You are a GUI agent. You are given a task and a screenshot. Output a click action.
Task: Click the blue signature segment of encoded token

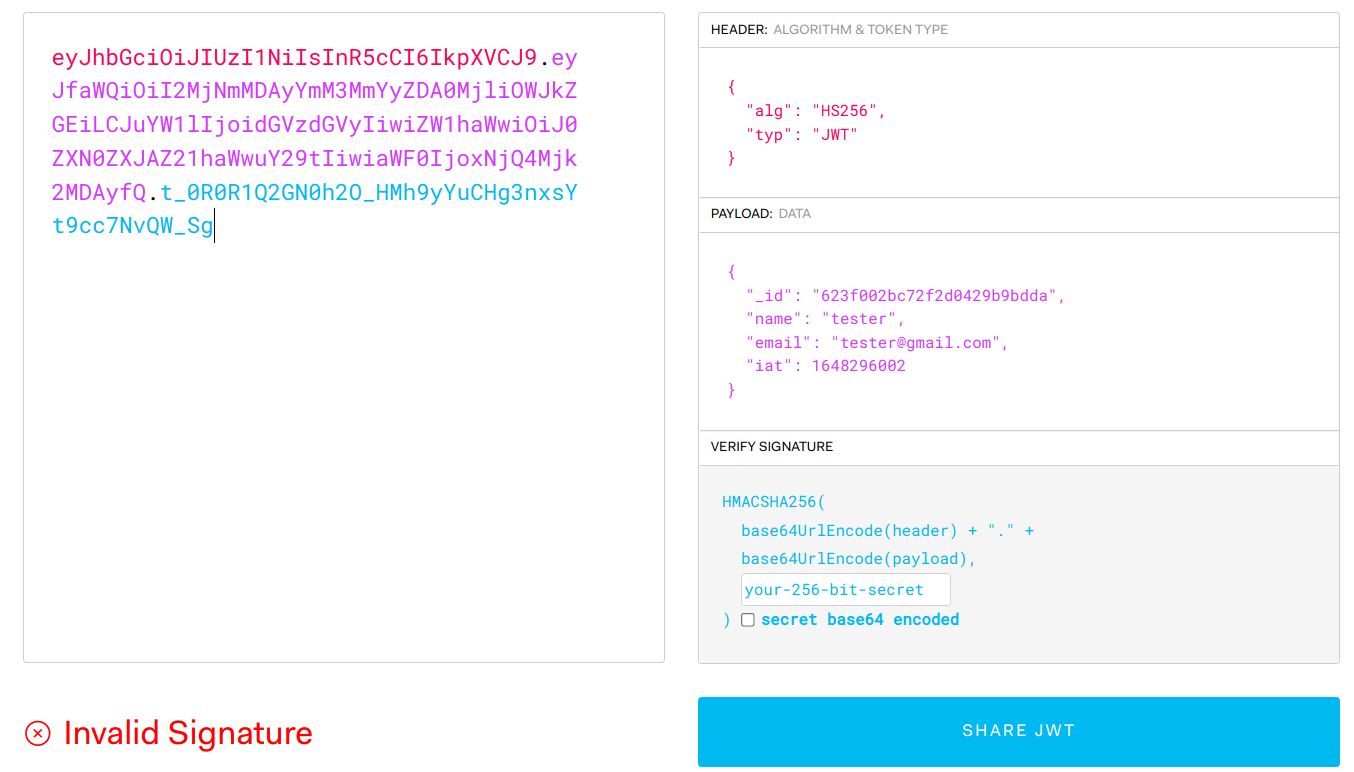tap(368, 192)
